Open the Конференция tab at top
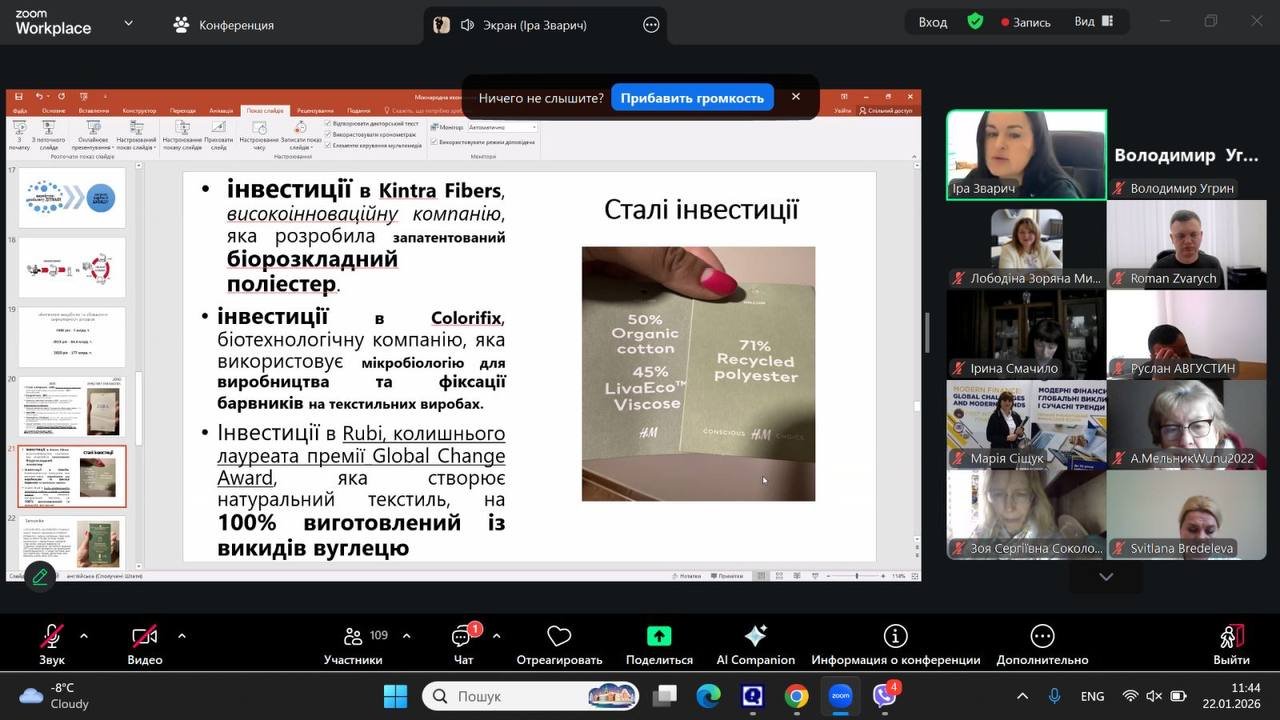This screenshot has width=1280, height=720. pos(224,25)
